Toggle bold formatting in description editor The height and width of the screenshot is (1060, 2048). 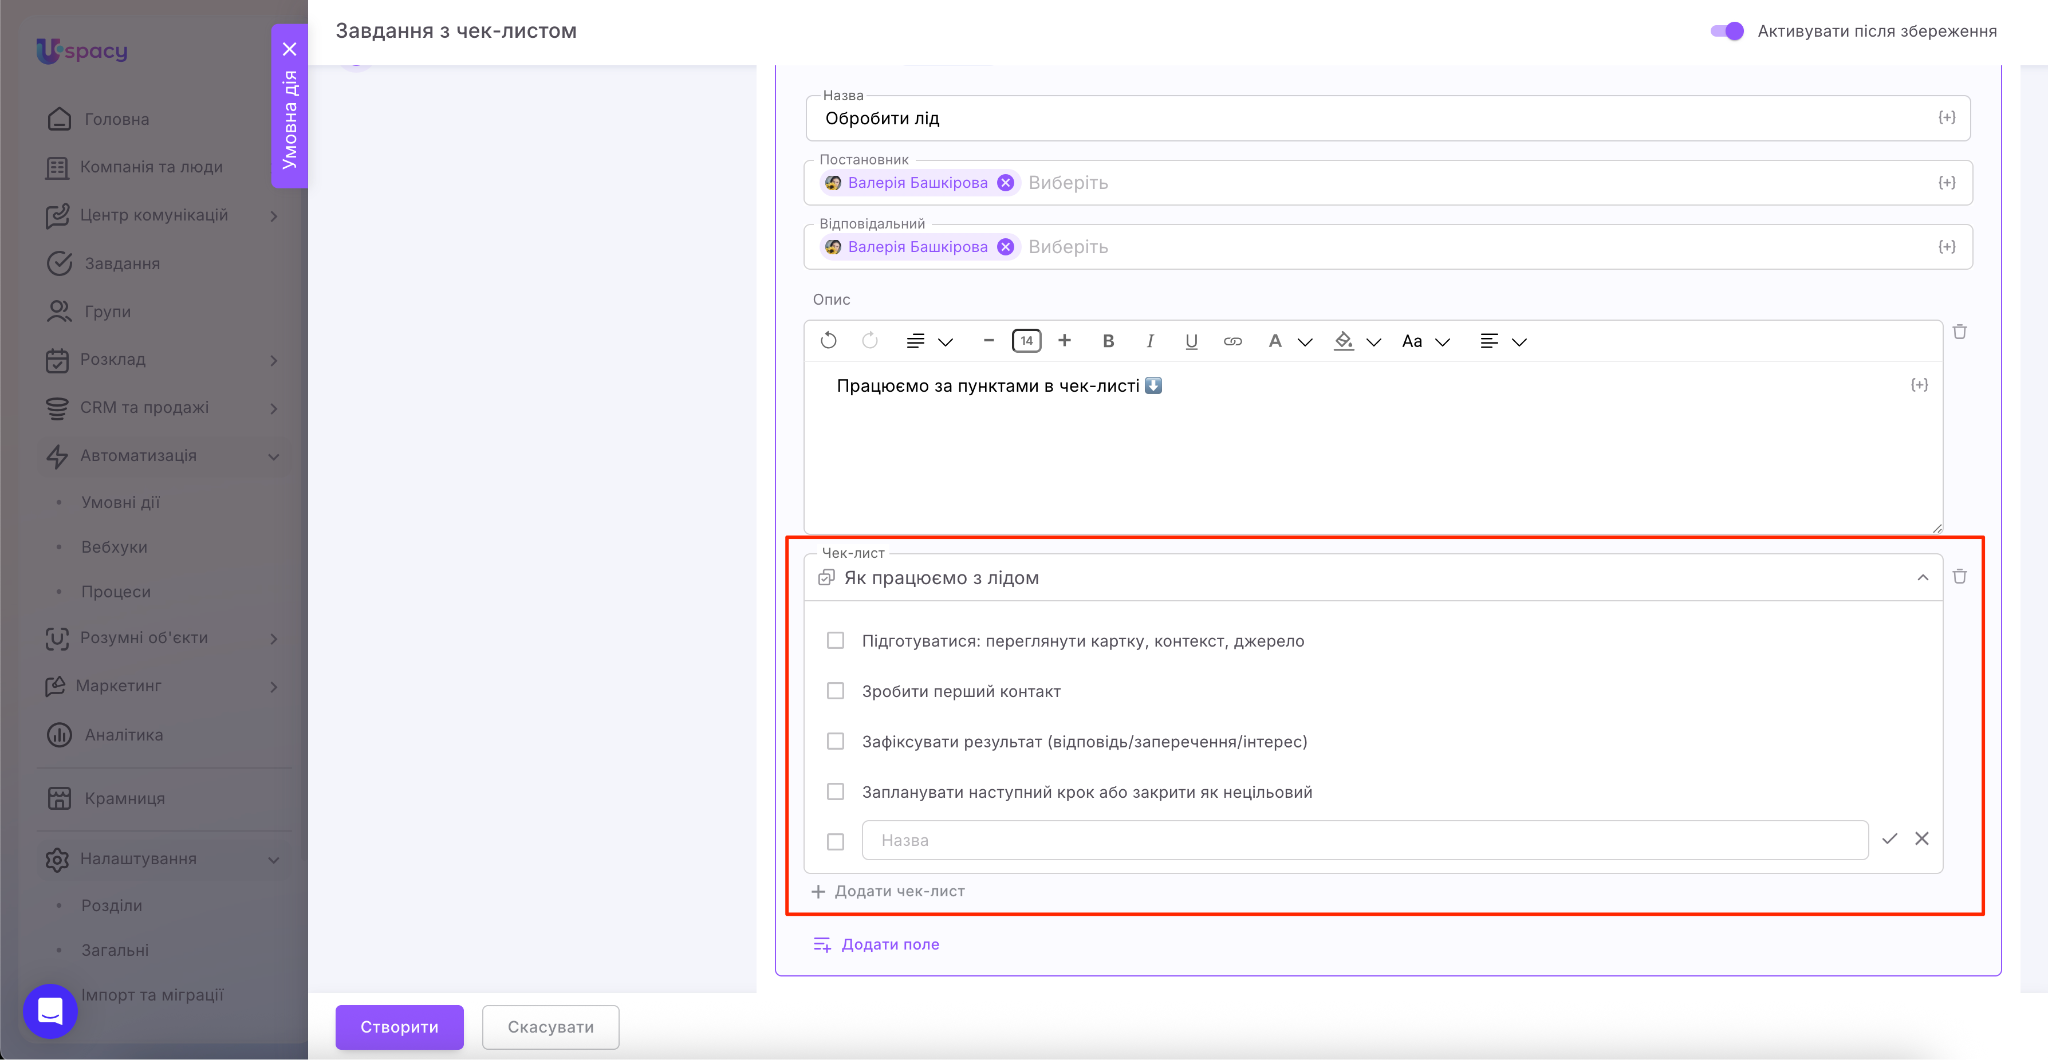click(x=1108, y=341)
